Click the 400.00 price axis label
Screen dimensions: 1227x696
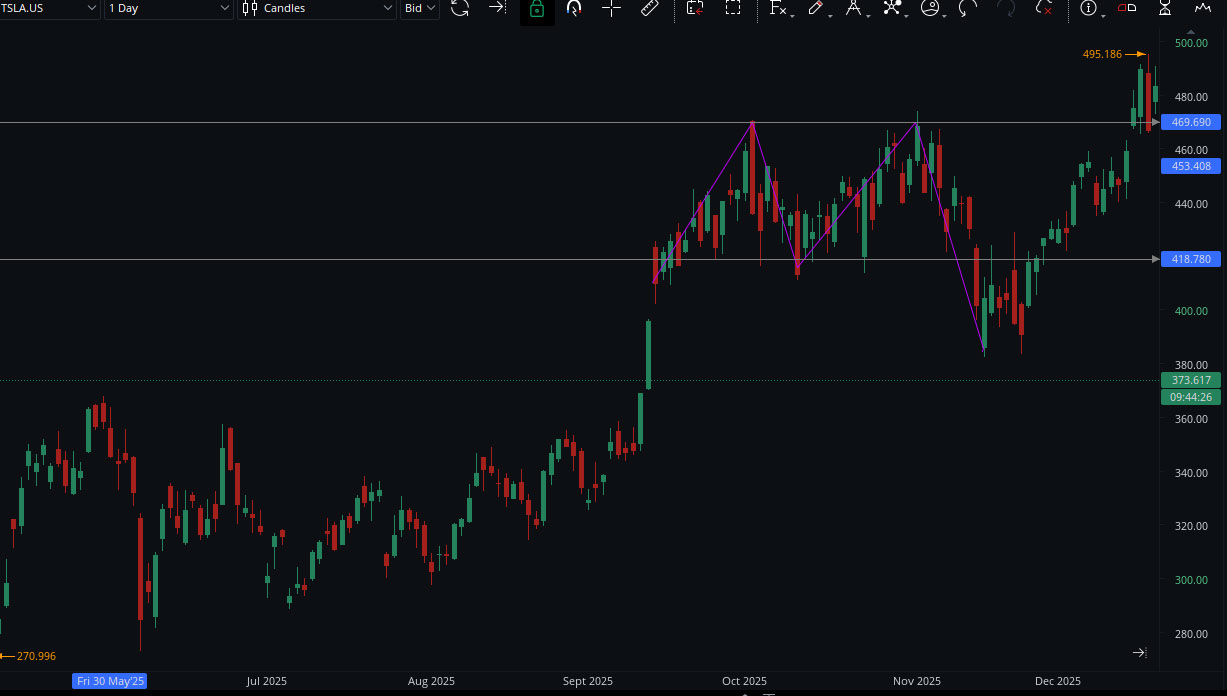(x=1191, y=311)
